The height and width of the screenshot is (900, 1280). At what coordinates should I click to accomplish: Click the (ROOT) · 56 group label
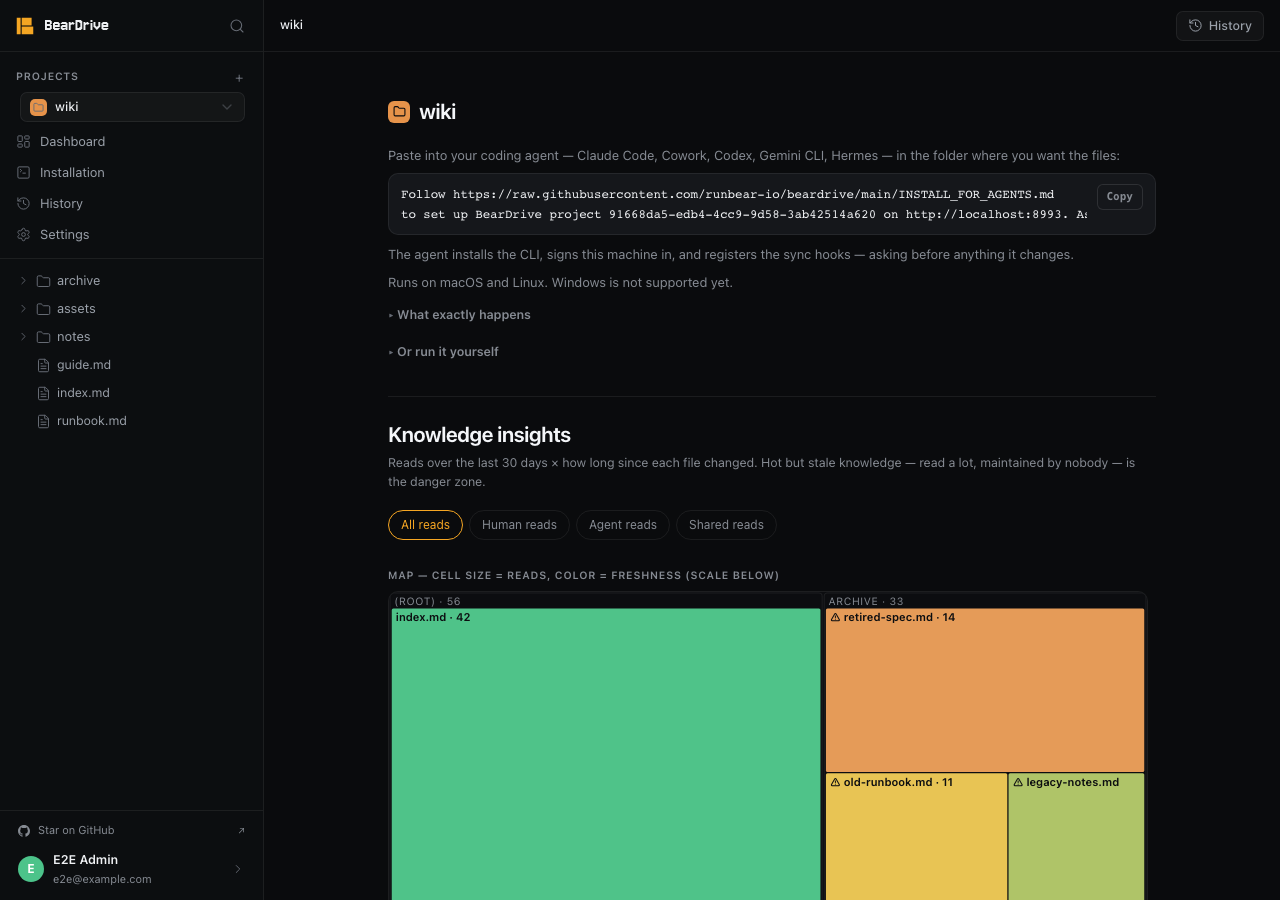point(428,601)
